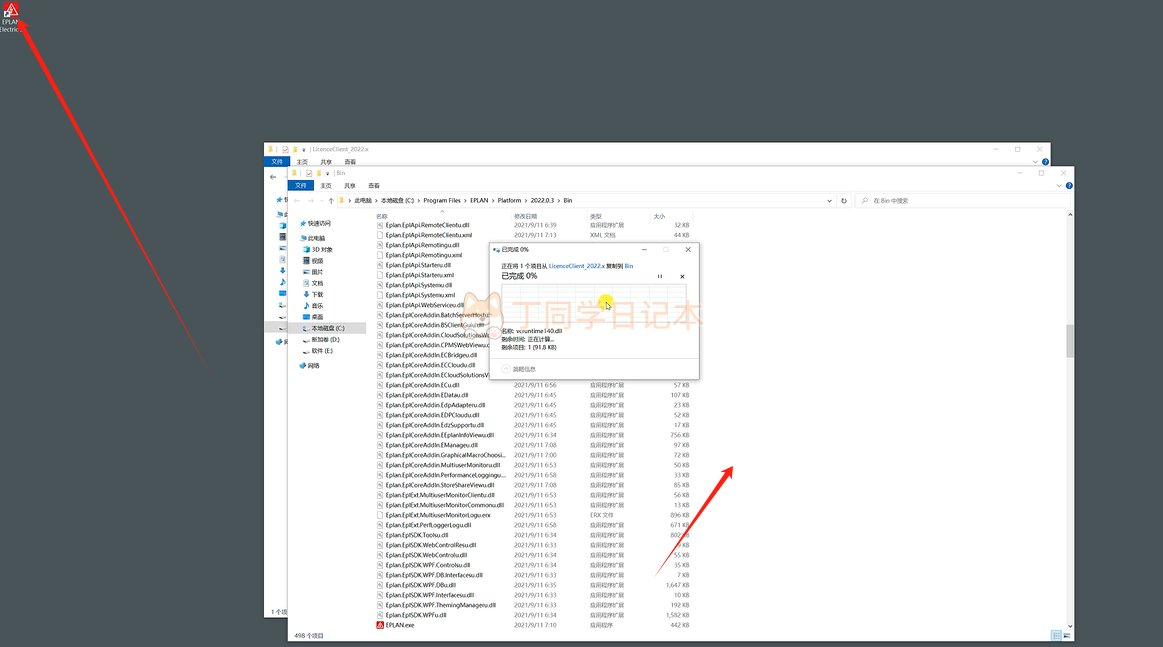Pause the file copy operation
Image resolution: width=1163 pixels, height=647 pixels.
(x=659, y=276)
